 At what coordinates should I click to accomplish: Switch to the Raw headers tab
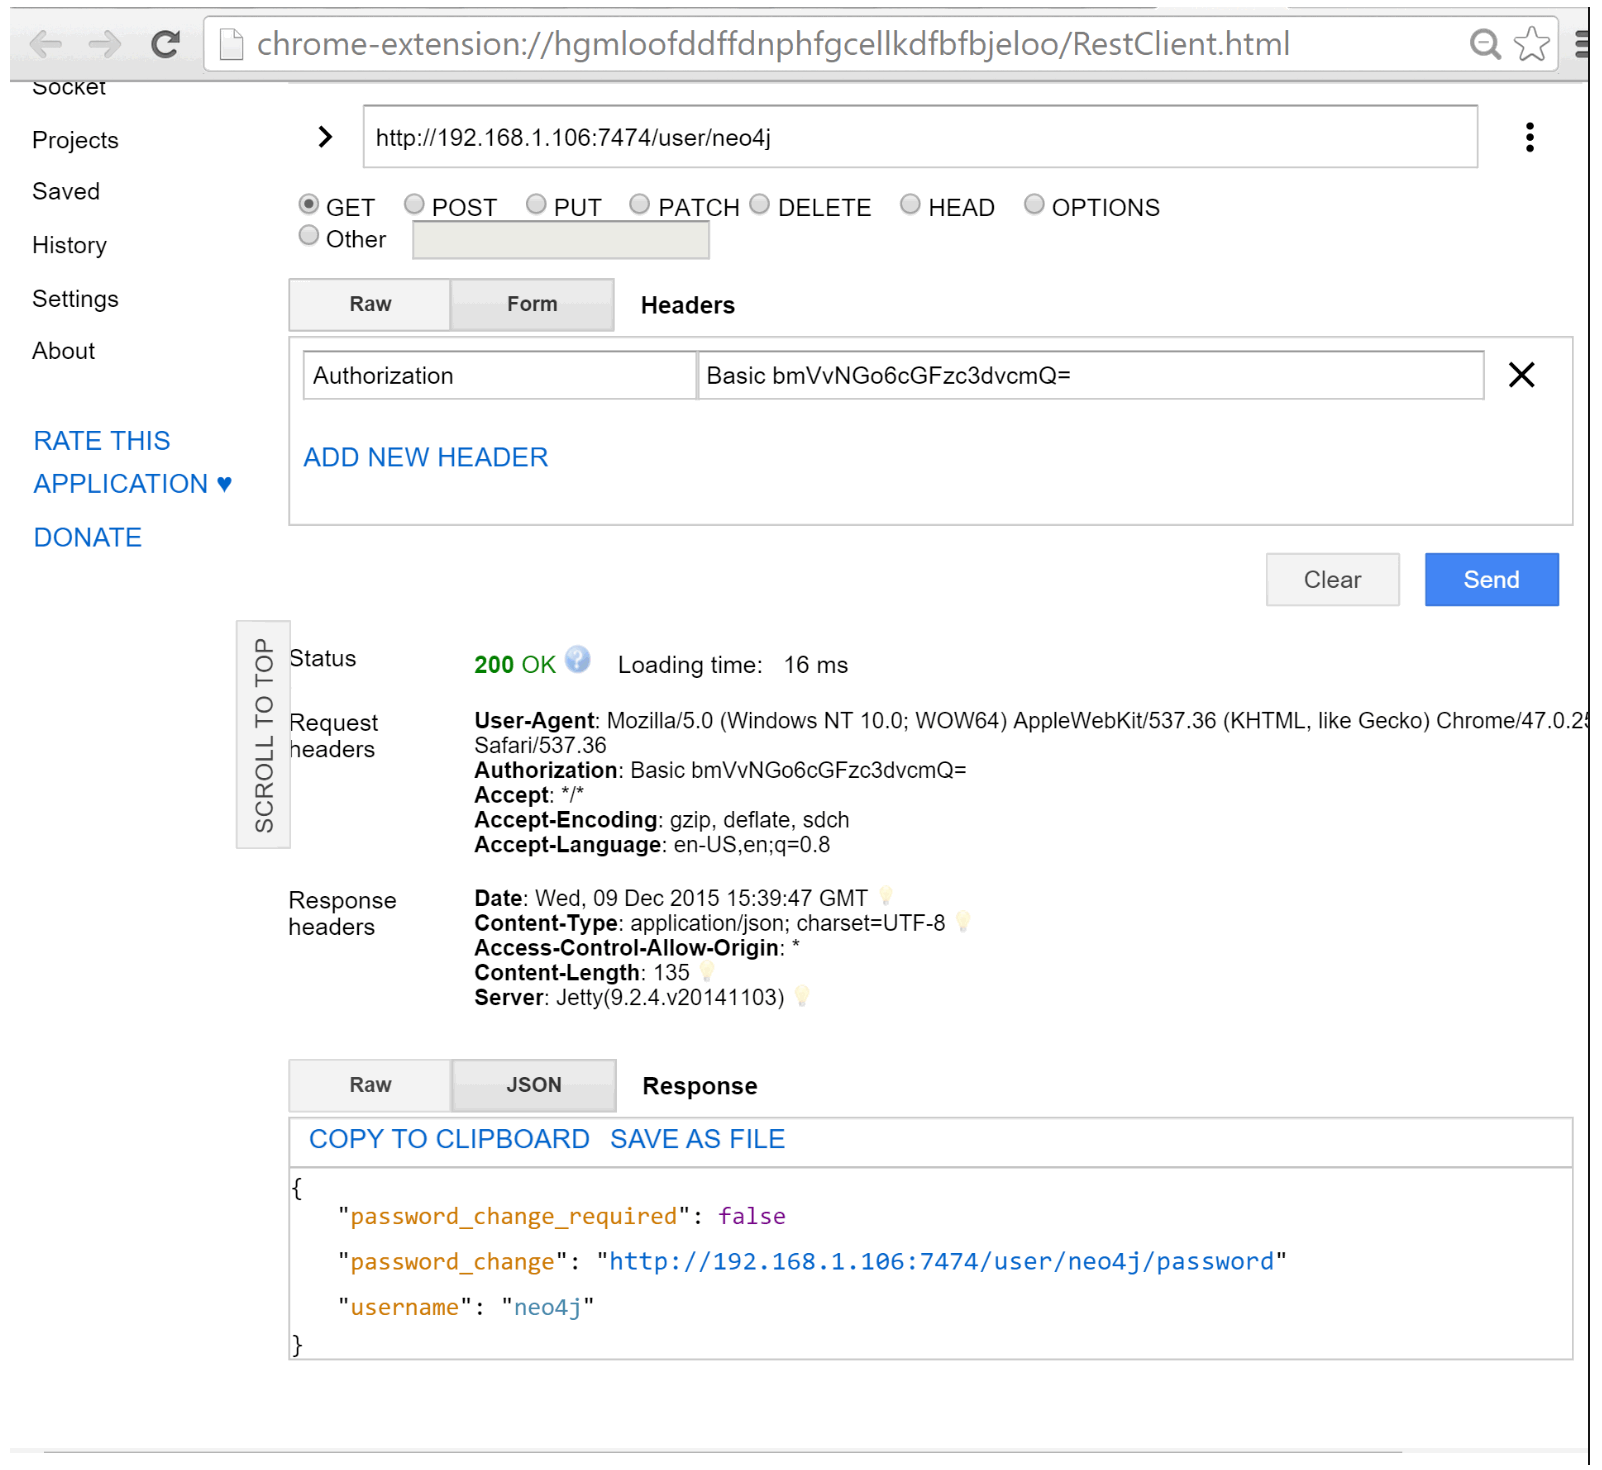pos(370,304)
